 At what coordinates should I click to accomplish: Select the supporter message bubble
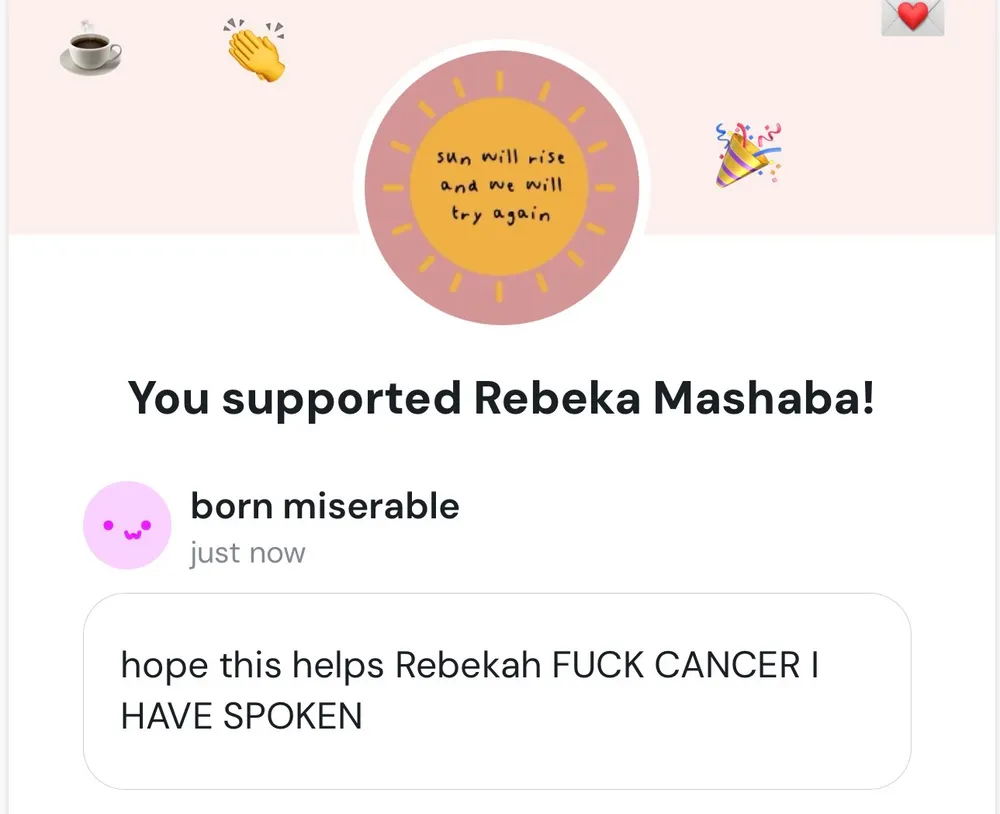[497, 690]
